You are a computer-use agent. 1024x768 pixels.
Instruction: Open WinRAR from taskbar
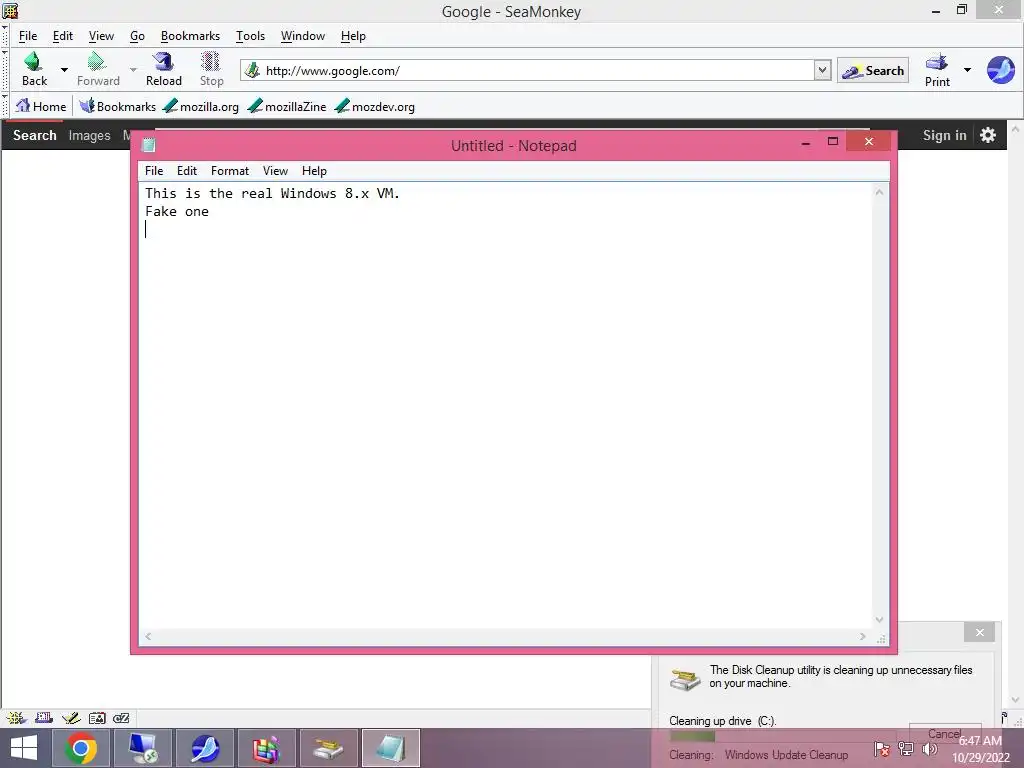[x=267, y=748]
